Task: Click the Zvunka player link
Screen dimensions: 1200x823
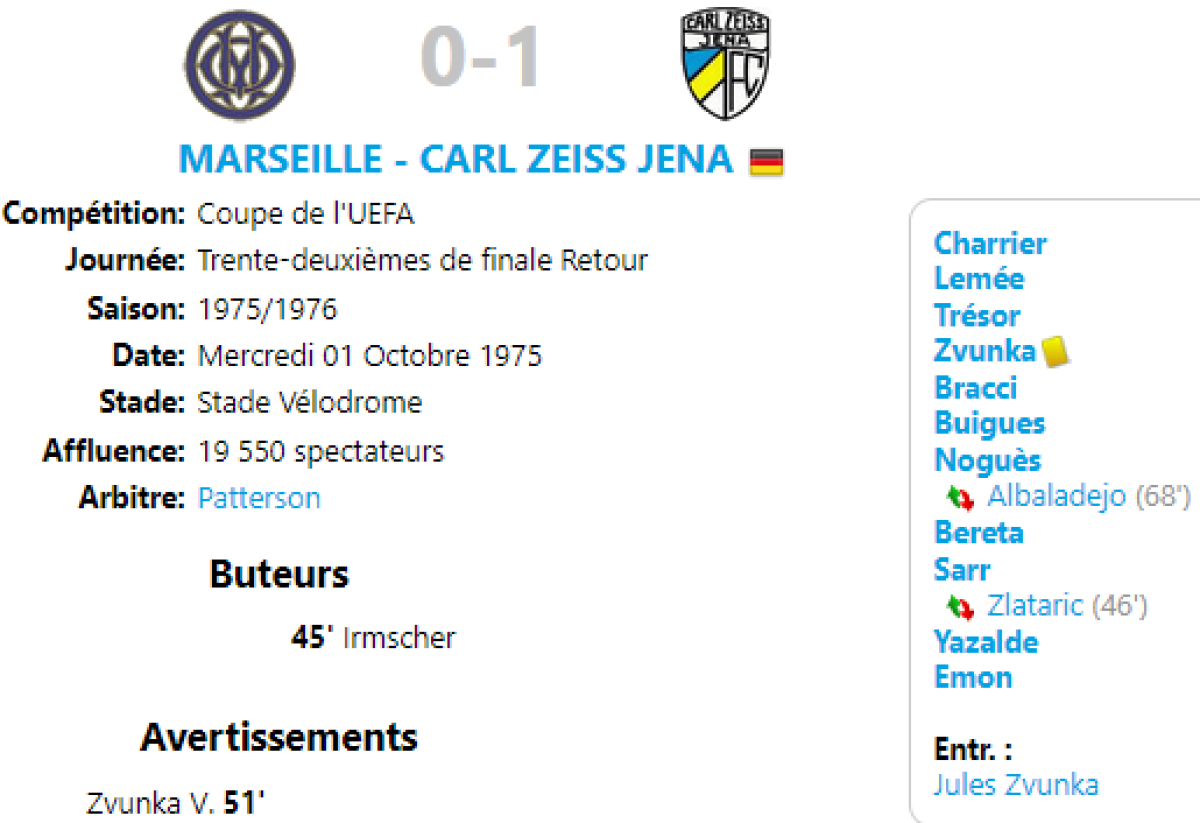Action: 984,351
